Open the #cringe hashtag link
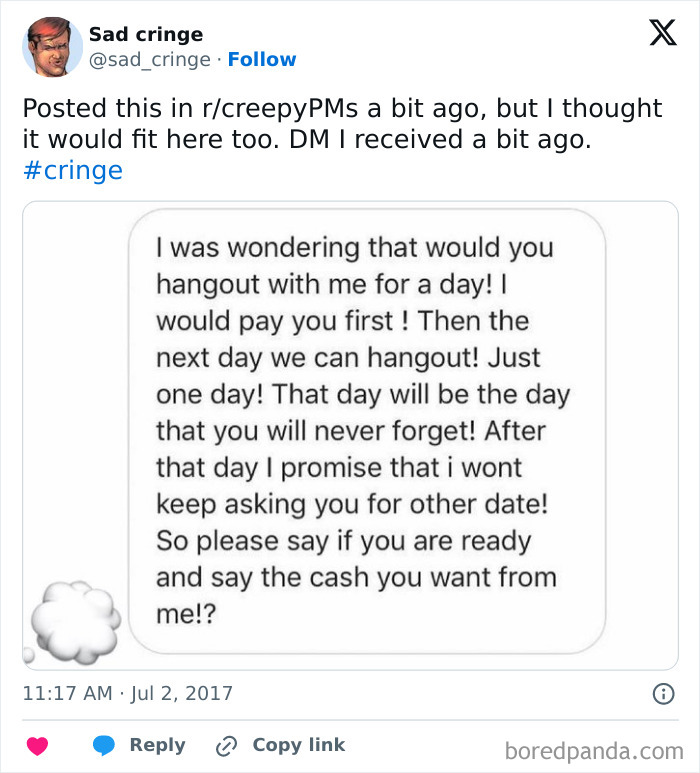Viewport: 700px width, 773px height. (73, 171)
